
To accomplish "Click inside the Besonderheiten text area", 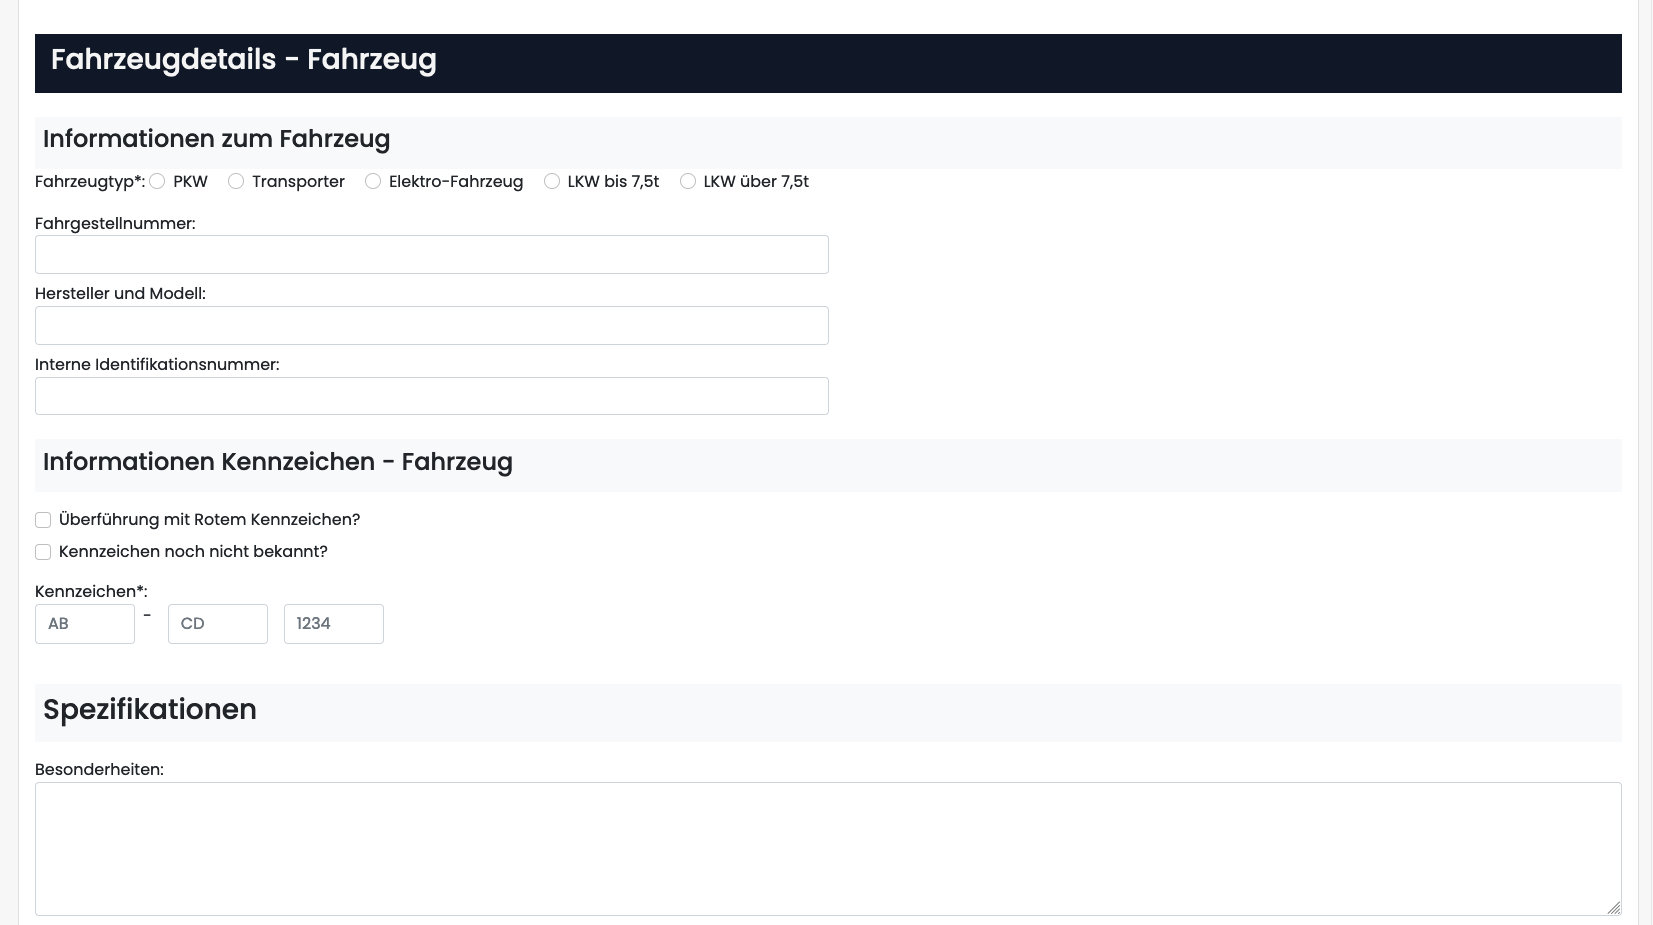I will tap(827, 848).
